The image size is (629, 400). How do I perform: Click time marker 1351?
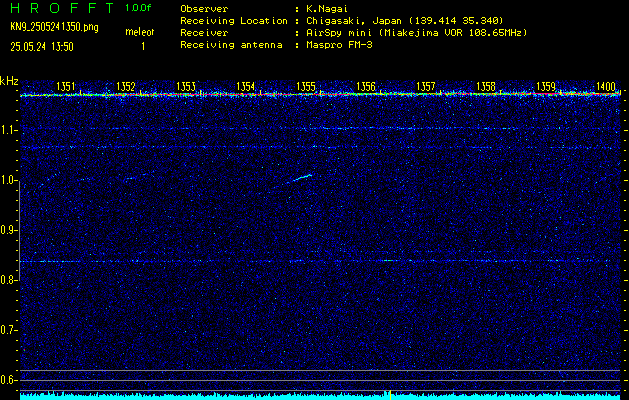coord(65,87)
